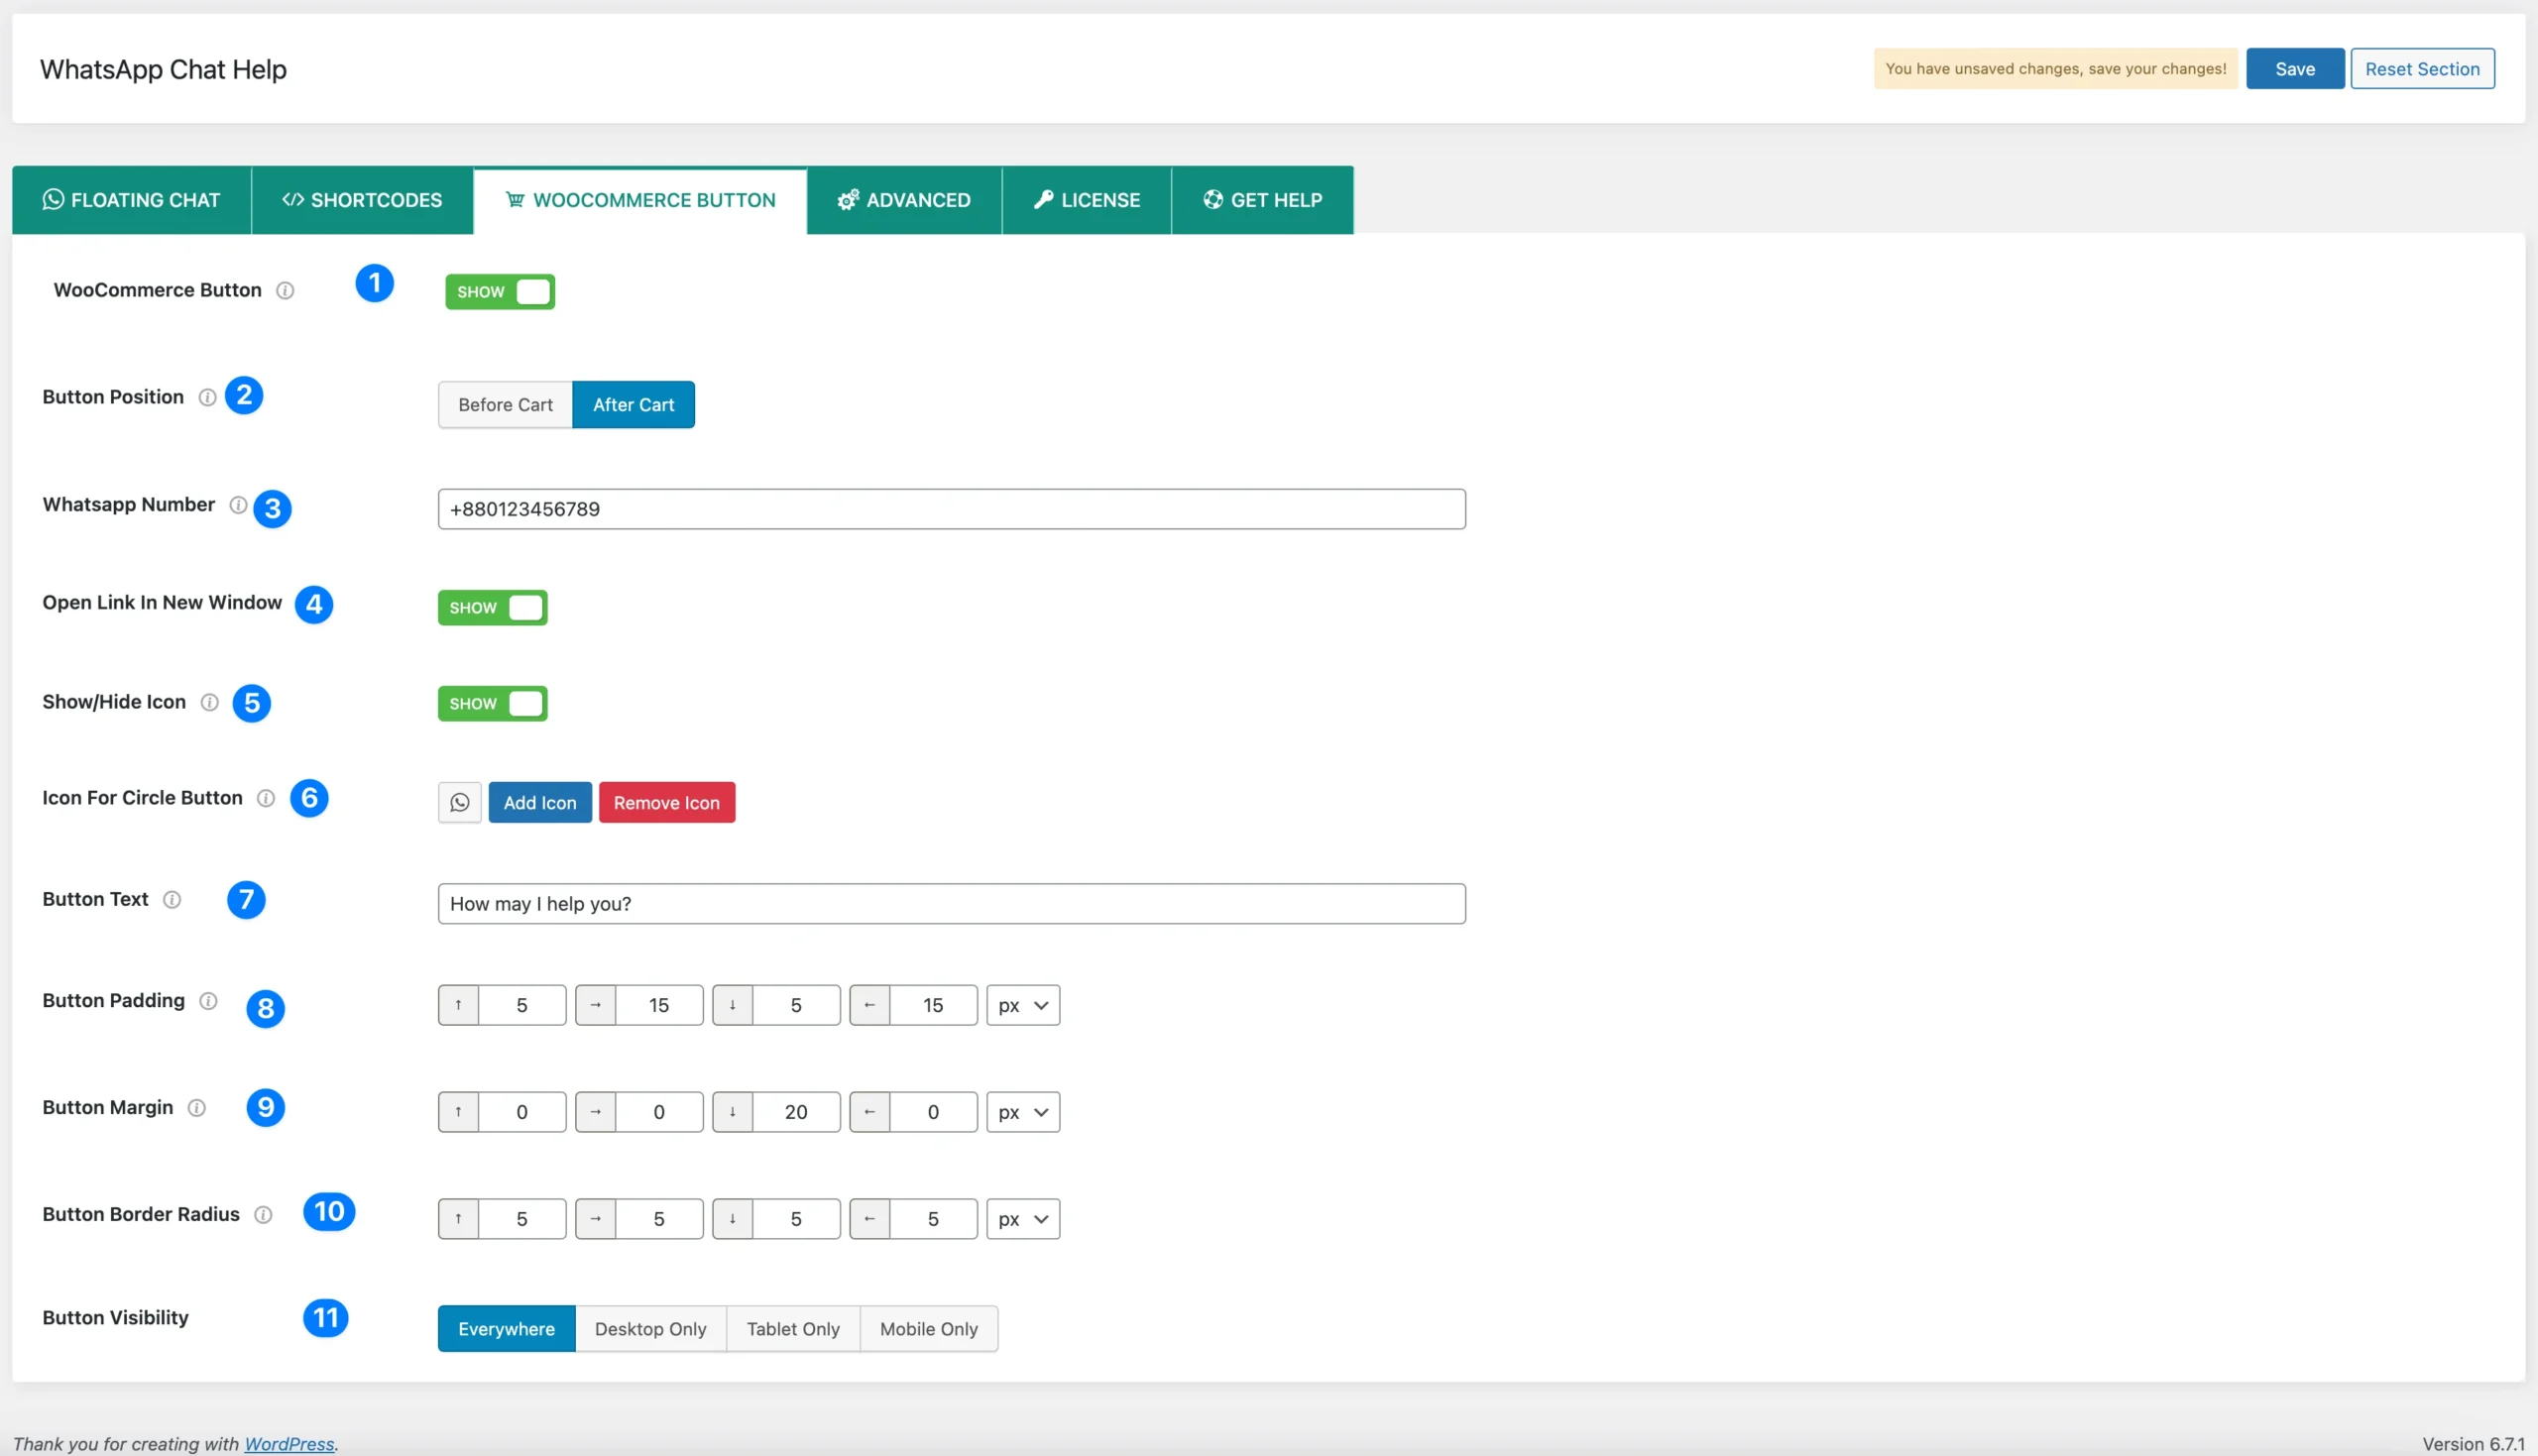Click the left arrow icon in Button Margin
Screen dimensions: 2538x1456
(870, 1112)
